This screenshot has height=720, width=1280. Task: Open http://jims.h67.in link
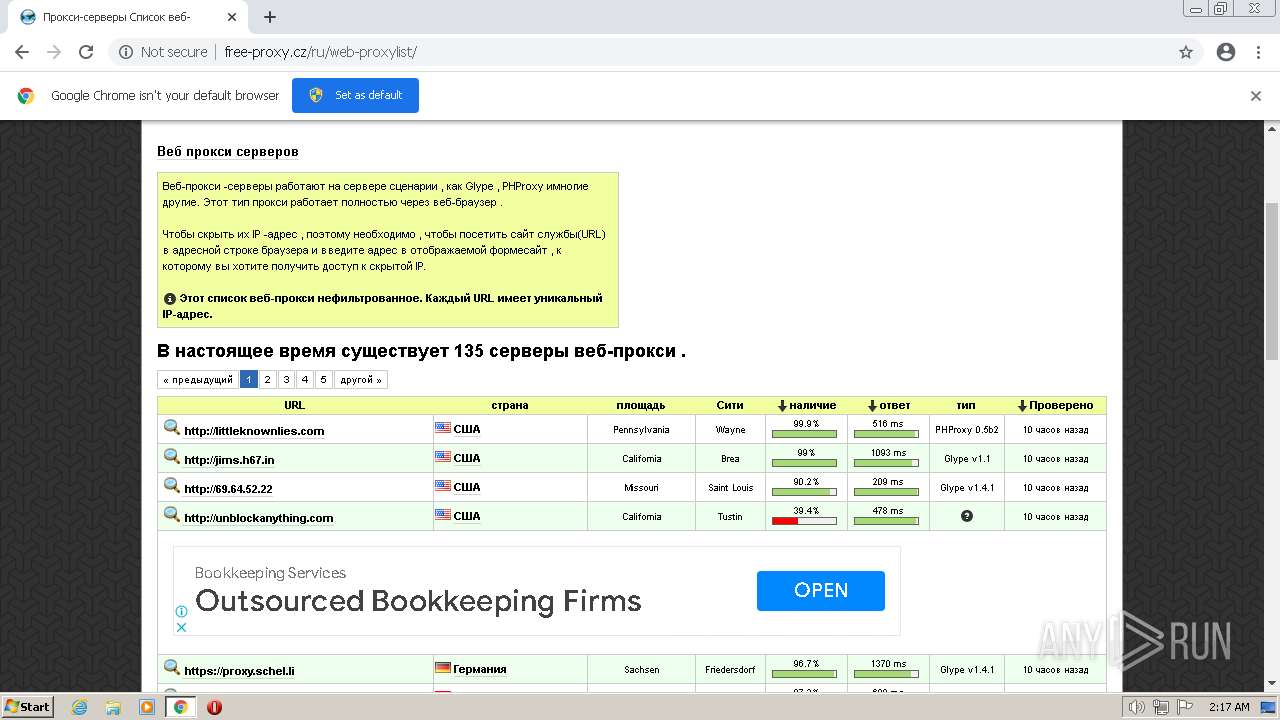(229, 460)
